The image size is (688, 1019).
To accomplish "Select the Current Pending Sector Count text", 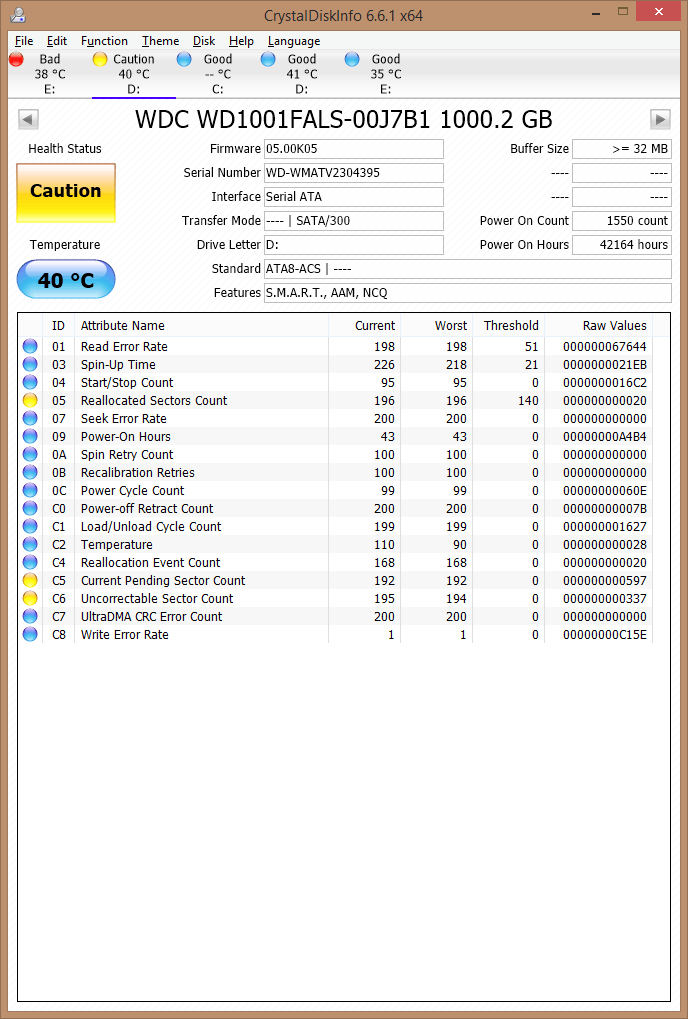I will [x=163, y=581].
